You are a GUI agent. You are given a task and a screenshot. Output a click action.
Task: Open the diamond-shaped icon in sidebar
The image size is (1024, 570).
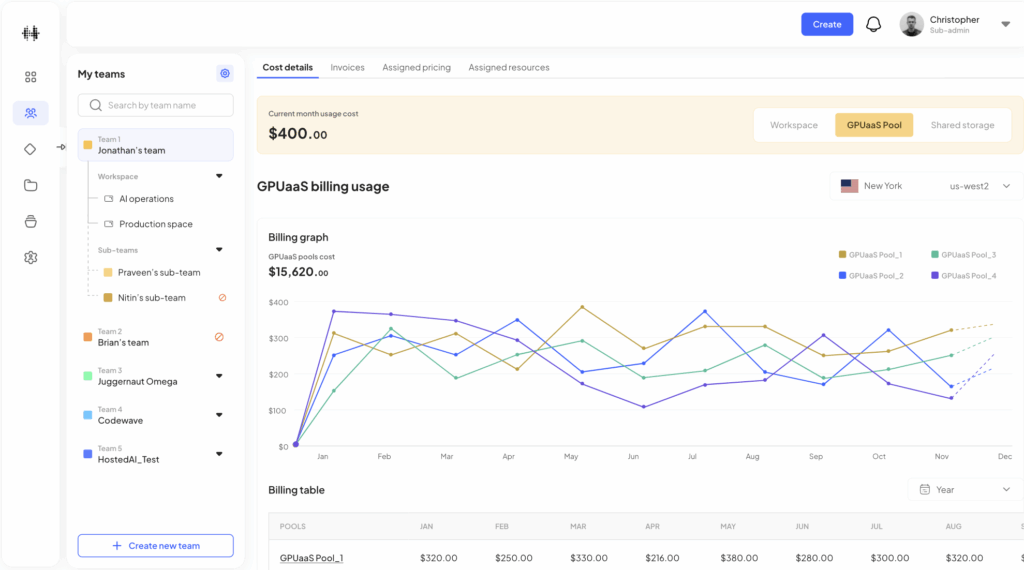point(30,149)
